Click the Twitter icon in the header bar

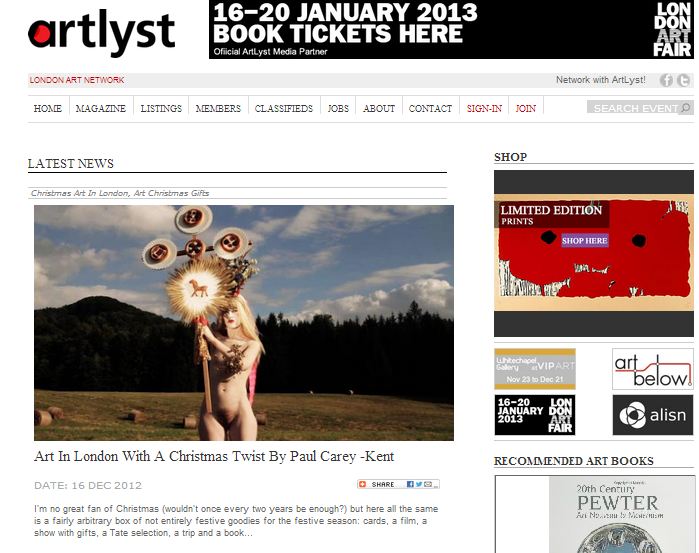(683, 80)
